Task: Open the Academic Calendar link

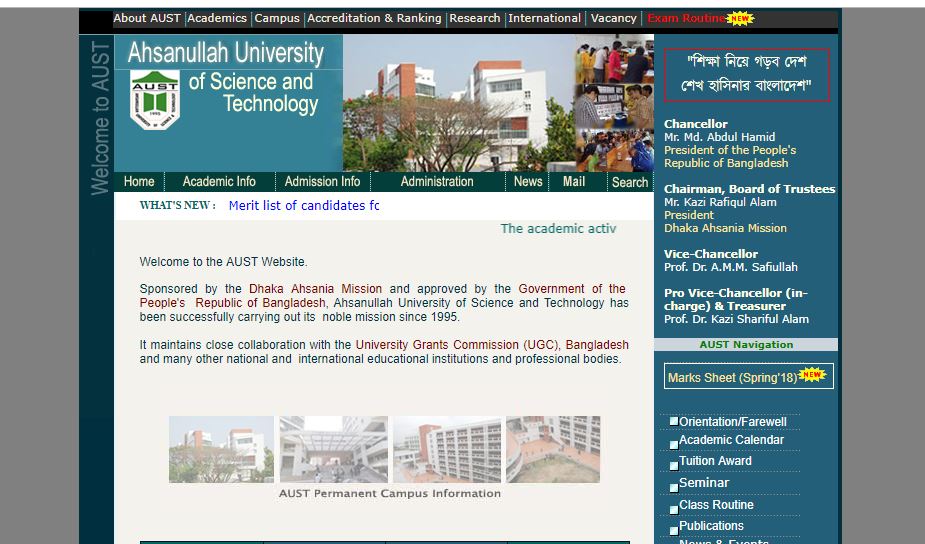Action: [732, 440]
